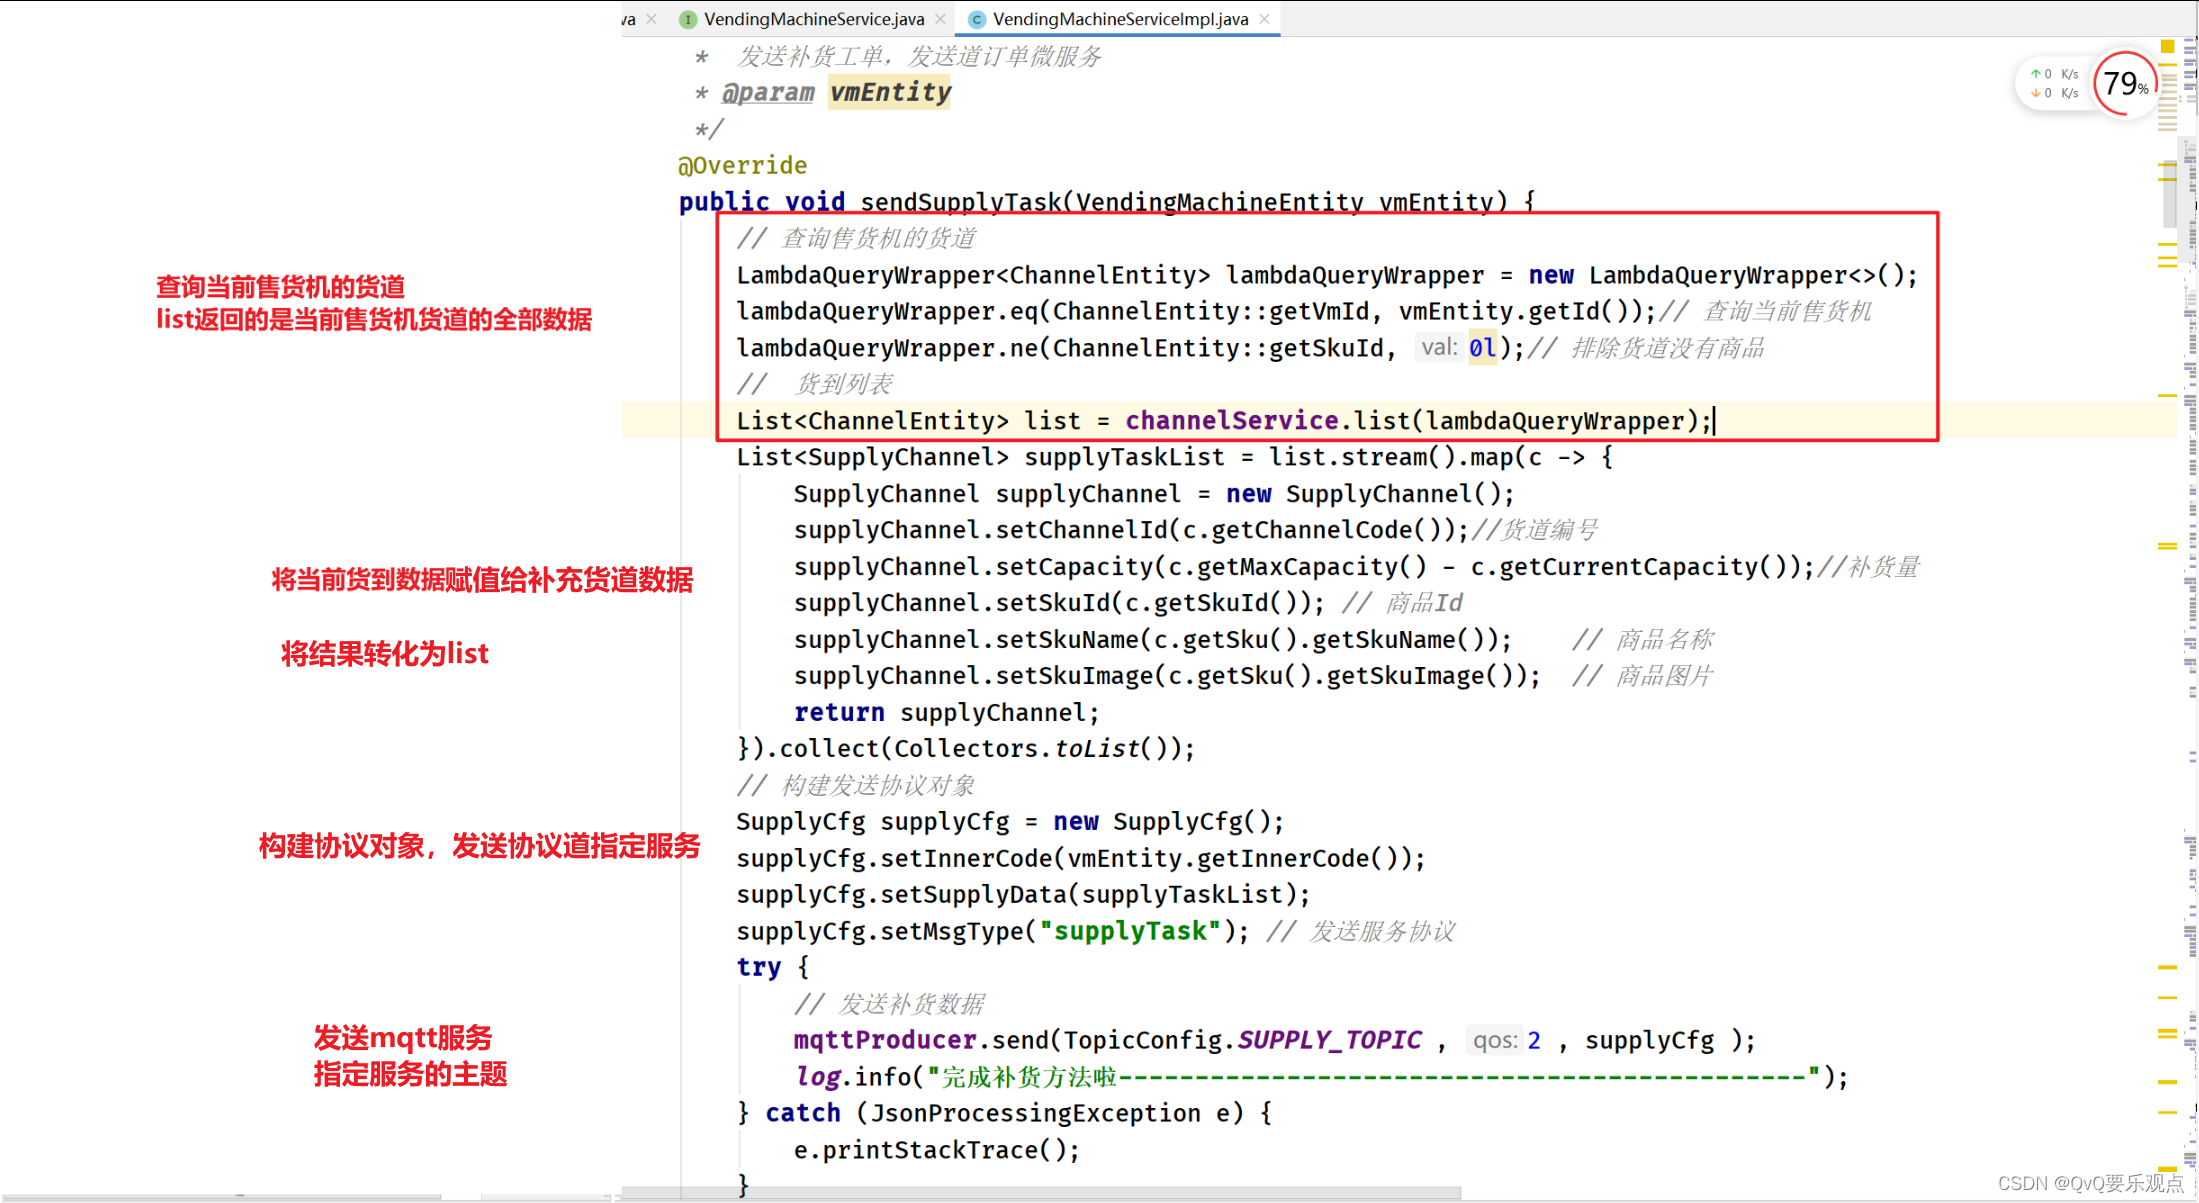Click SUPPLY_TOPIC constant

tap(1329, 1040)
